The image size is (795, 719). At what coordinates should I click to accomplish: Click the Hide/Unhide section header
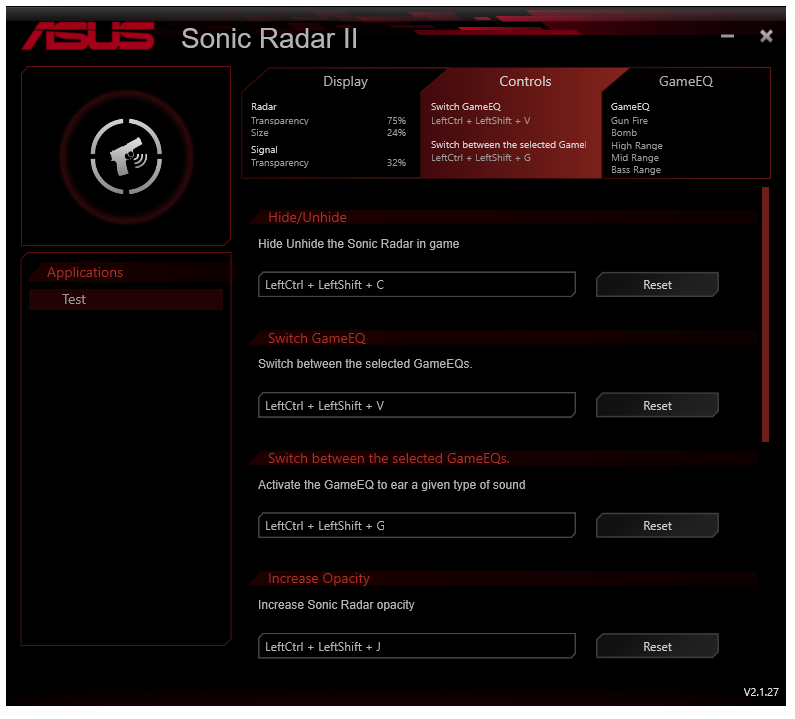307,218
